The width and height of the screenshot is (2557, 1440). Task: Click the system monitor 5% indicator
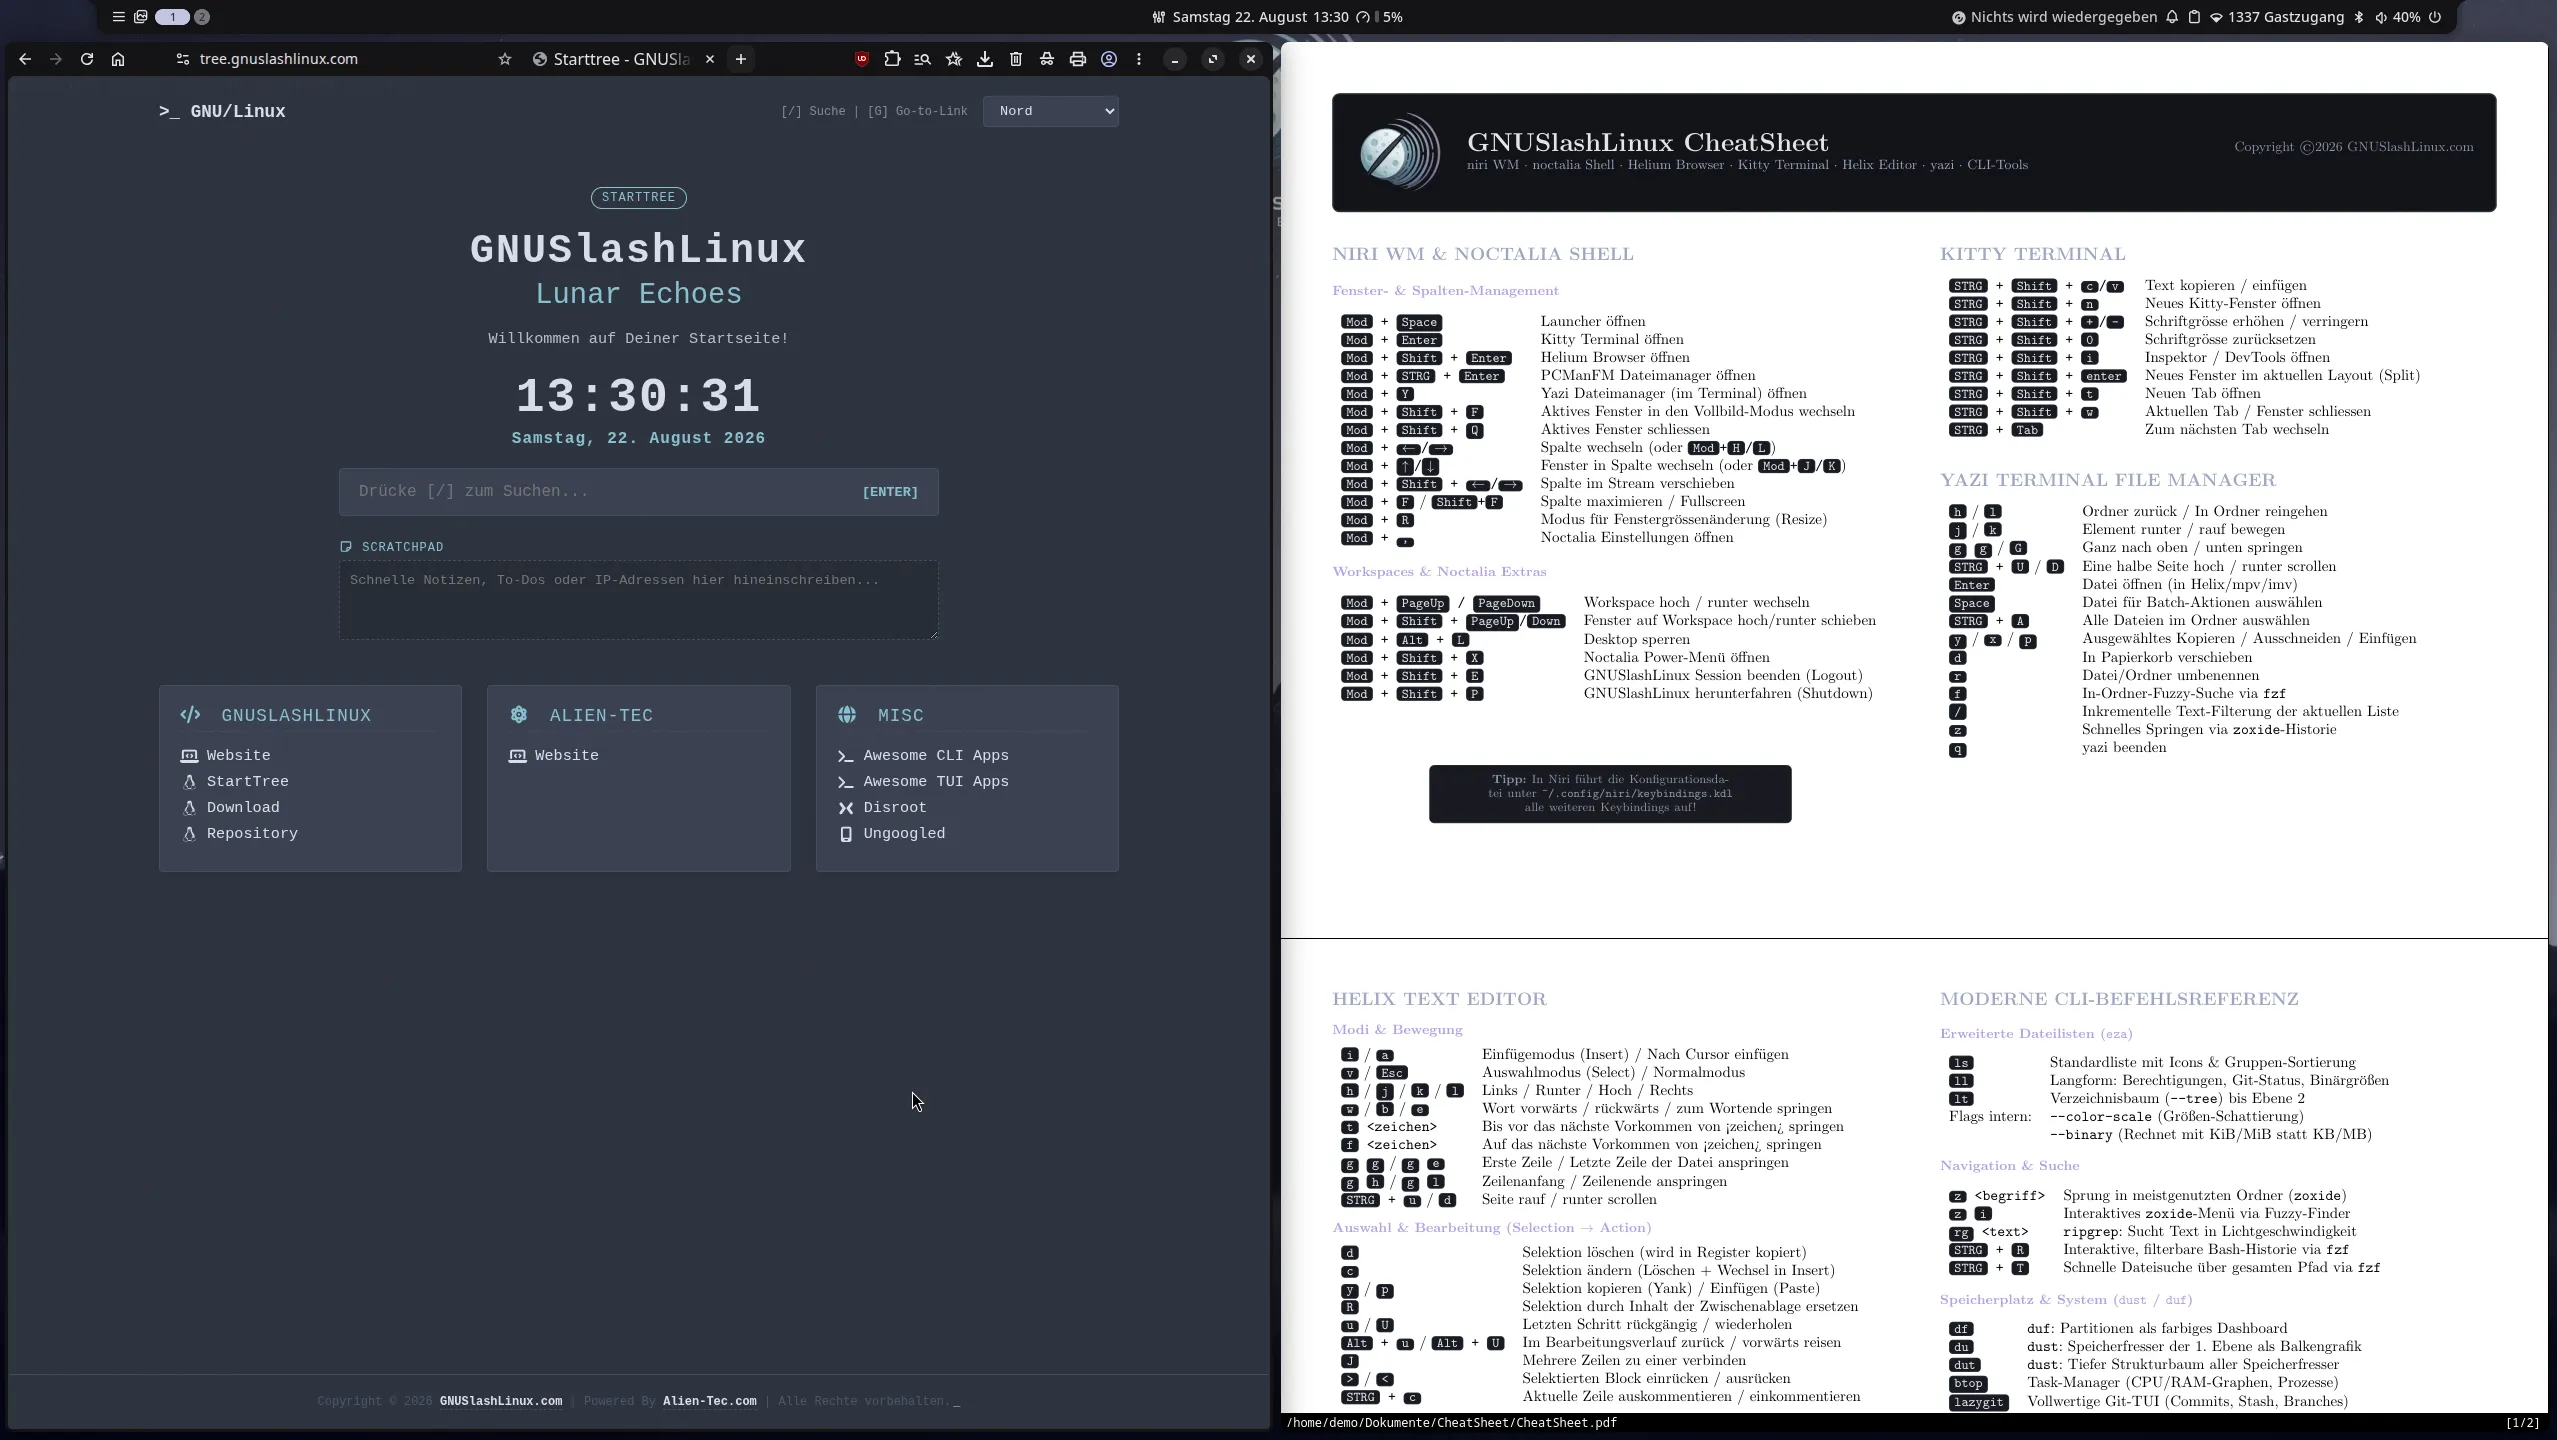[1379, 17]
